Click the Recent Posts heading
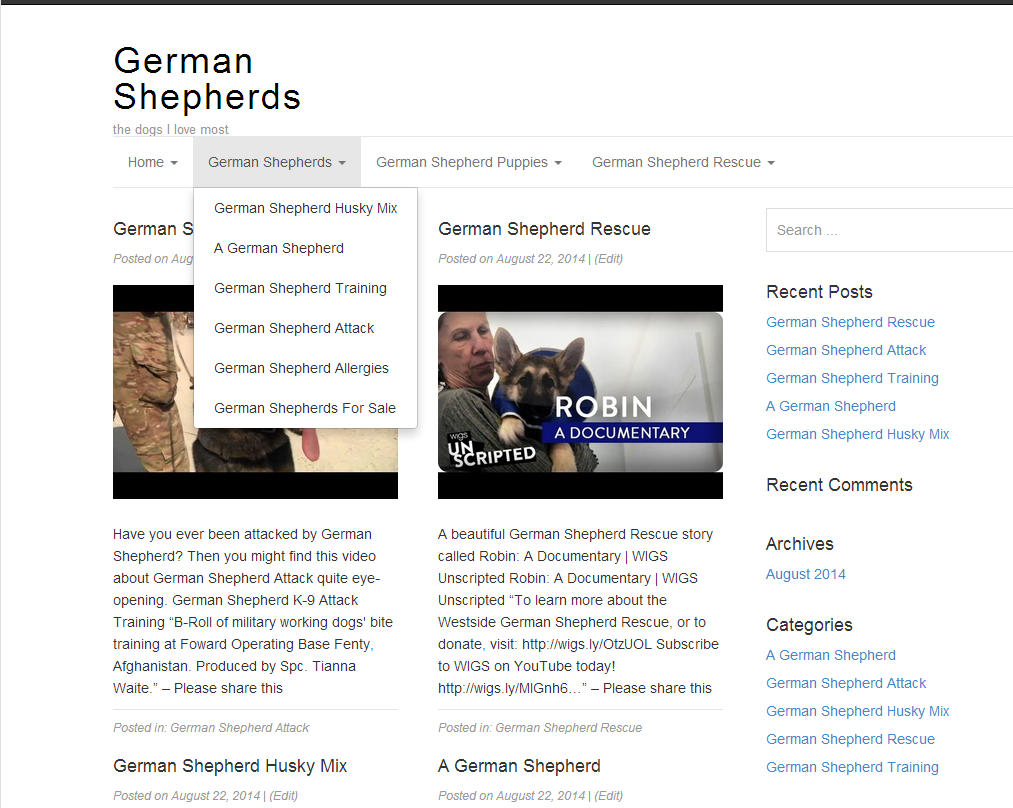Screen dimensions: 1013x808 (x=819, y=292)
